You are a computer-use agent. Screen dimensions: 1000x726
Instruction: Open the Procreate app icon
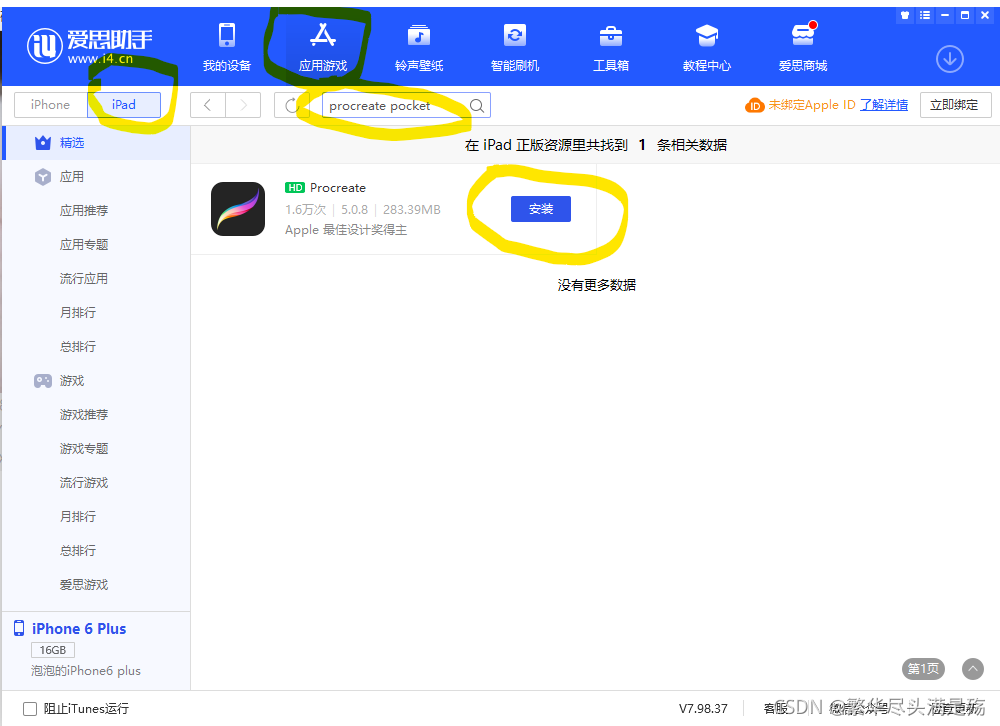coord(238,209)
